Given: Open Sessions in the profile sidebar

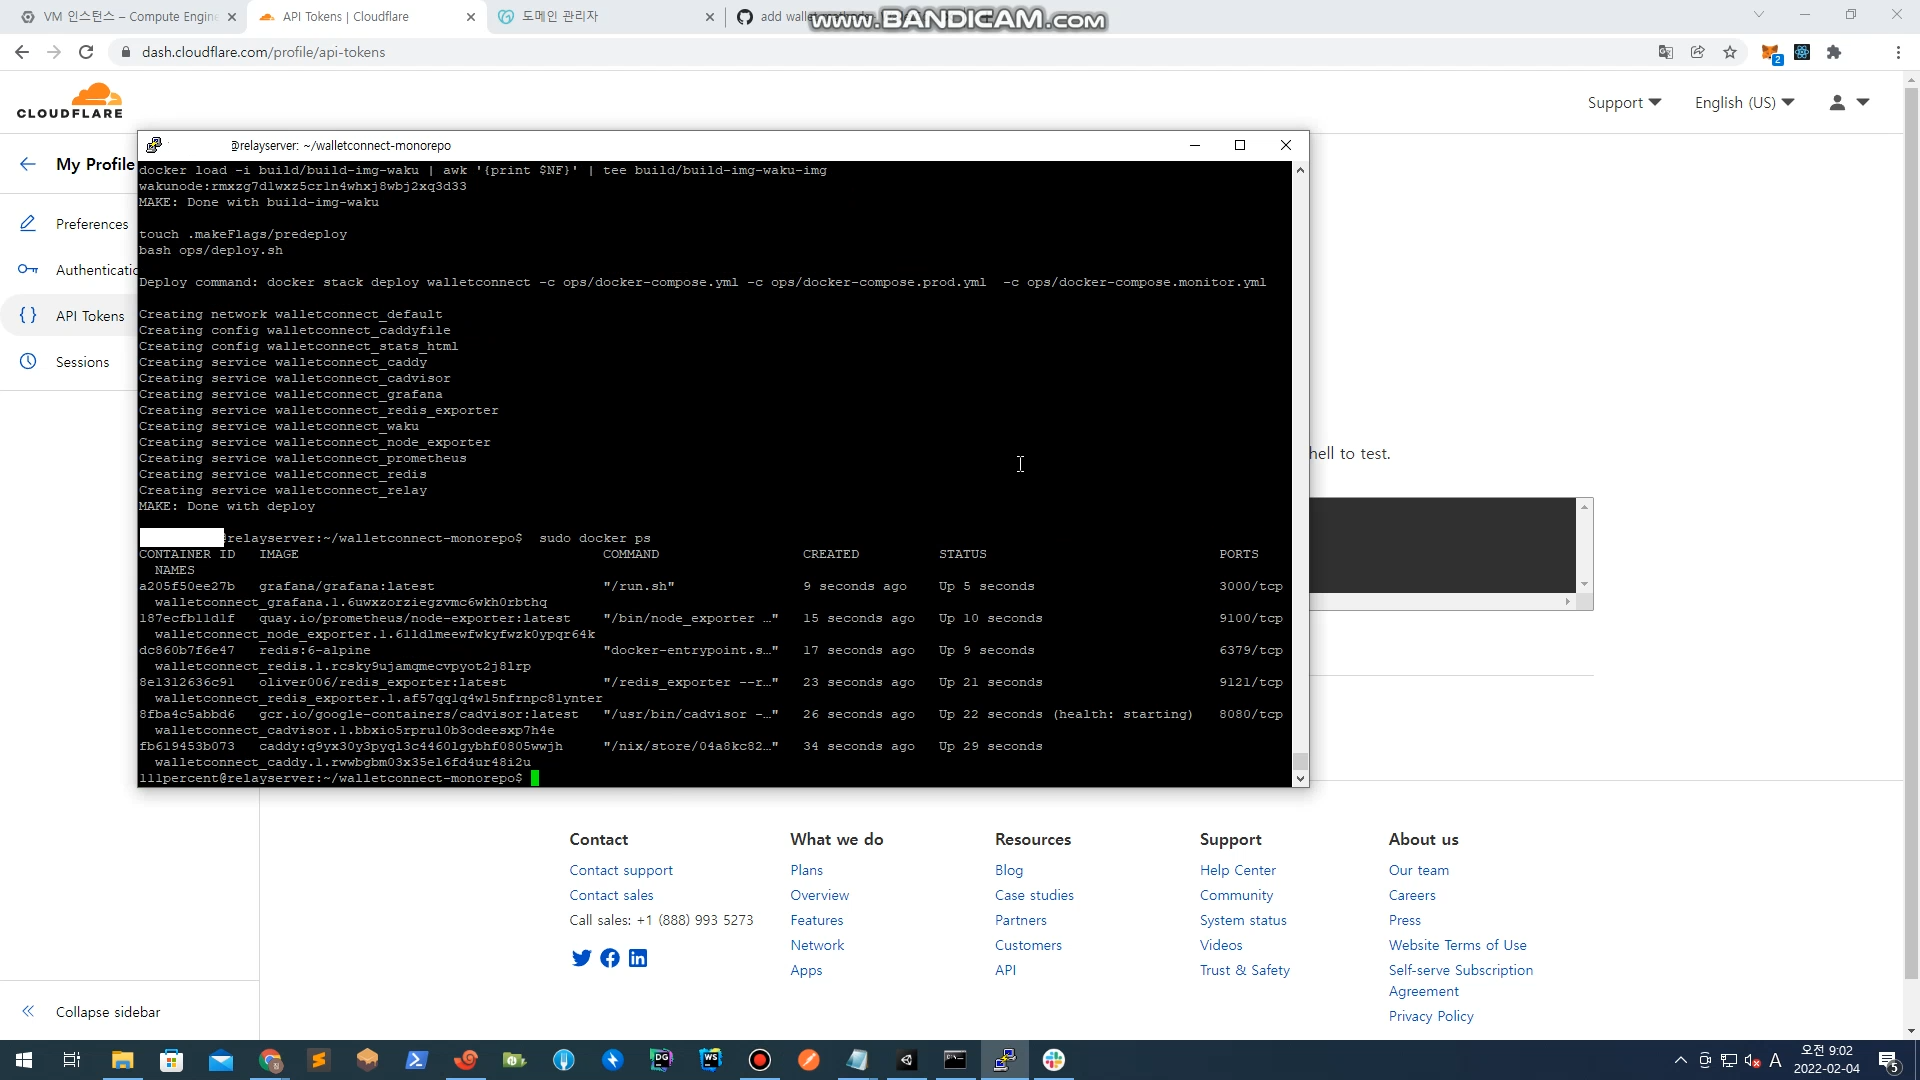Looking at the screenshot, I should coord(82,362).
